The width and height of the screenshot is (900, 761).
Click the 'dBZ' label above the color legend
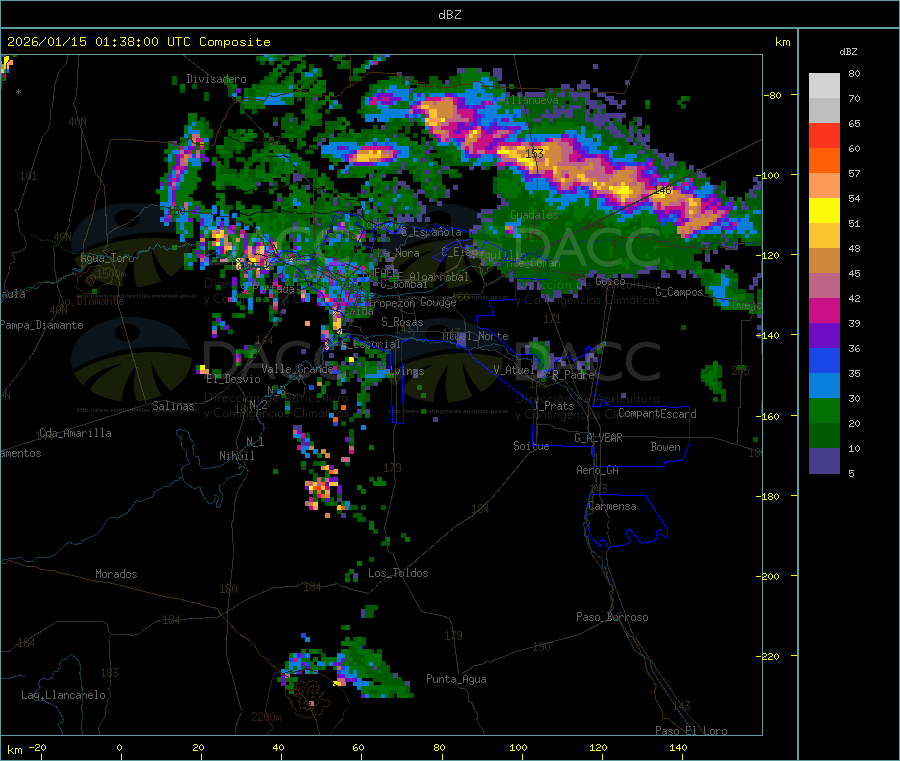pos(848,52)
